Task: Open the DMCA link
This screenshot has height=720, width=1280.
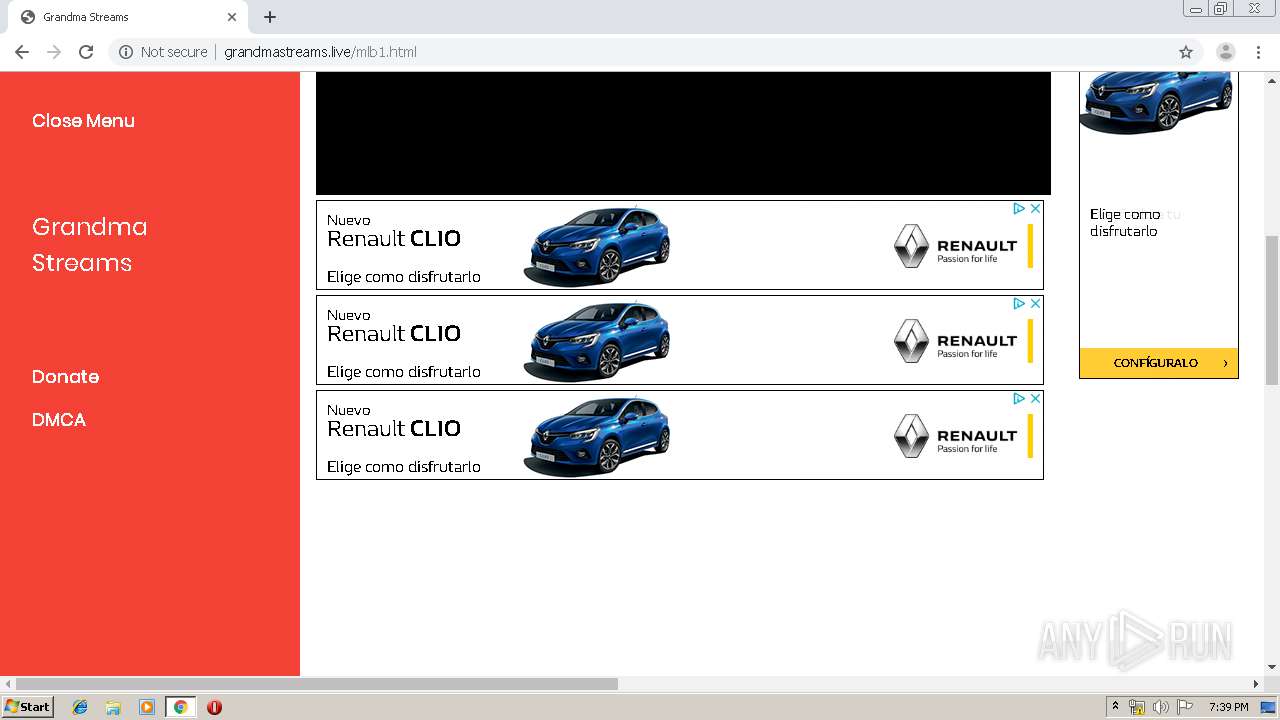Action: (59, 420)
